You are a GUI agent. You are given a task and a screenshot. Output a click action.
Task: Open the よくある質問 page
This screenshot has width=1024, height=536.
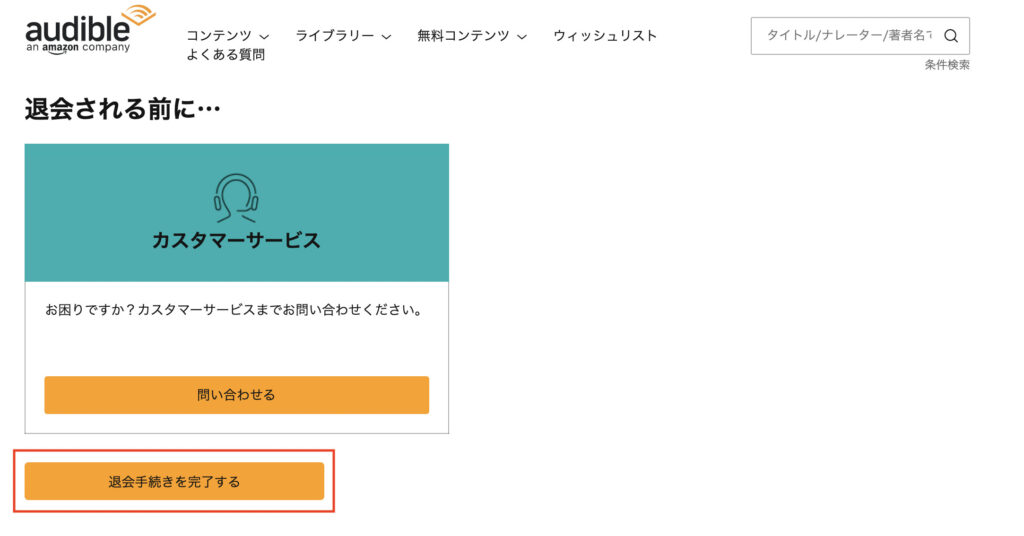click(225, 55)
